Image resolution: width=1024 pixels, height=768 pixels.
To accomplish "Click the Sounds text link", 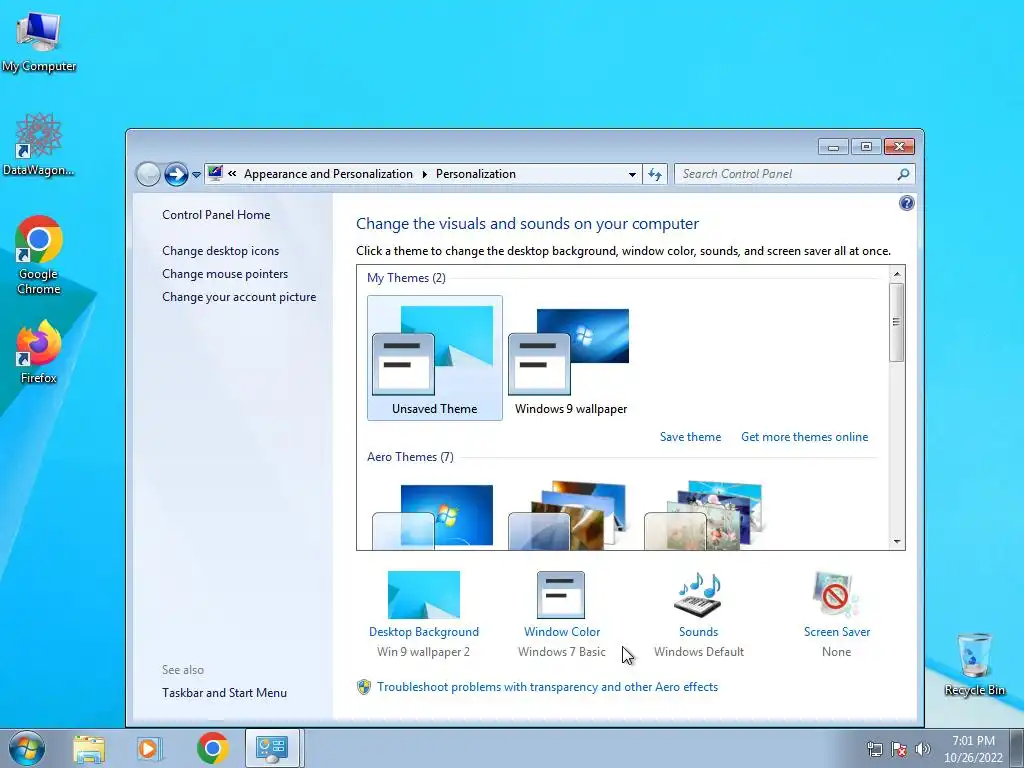I will [x=699, y=632].
